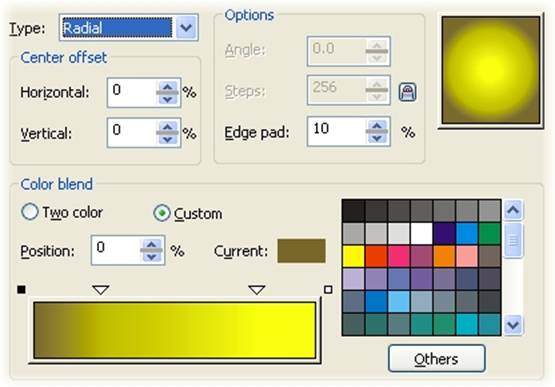Pick the white swatch in the palette
This screenshot has width=555, height=387.
[422, 233]
